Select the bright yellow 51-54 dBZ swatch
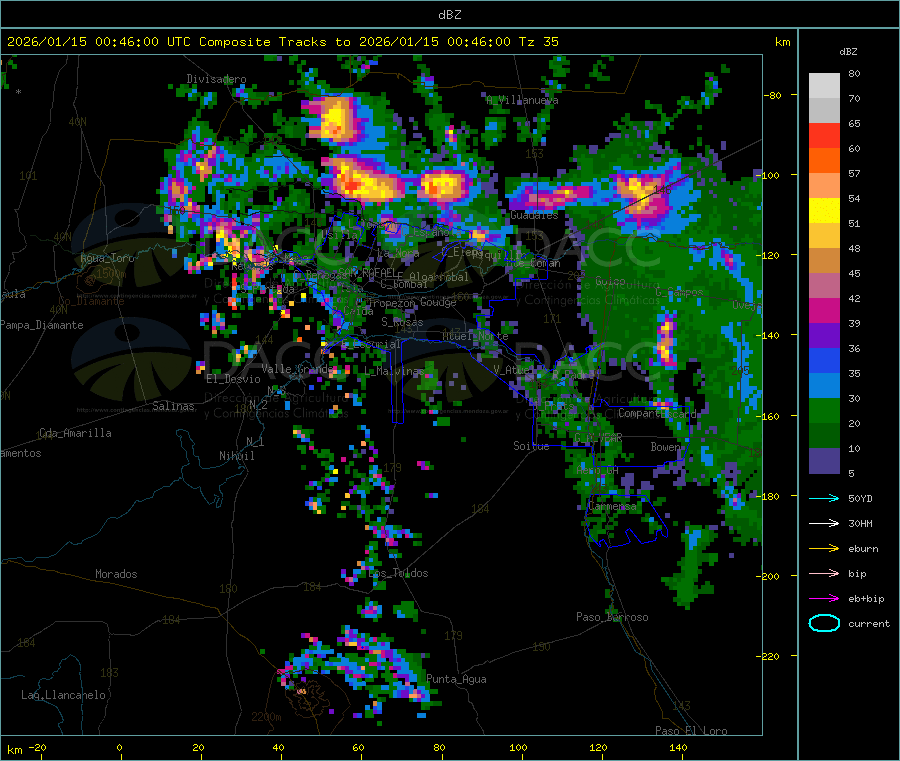 tap(824, 211)
